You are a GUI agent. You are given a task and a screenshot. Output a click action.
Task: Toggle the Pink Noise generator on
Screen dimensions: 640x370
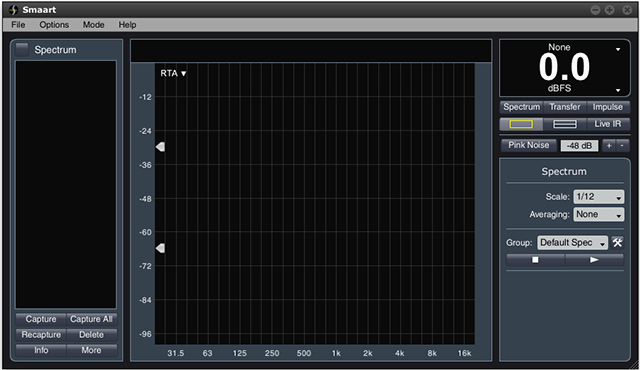(x=529, y=145)
